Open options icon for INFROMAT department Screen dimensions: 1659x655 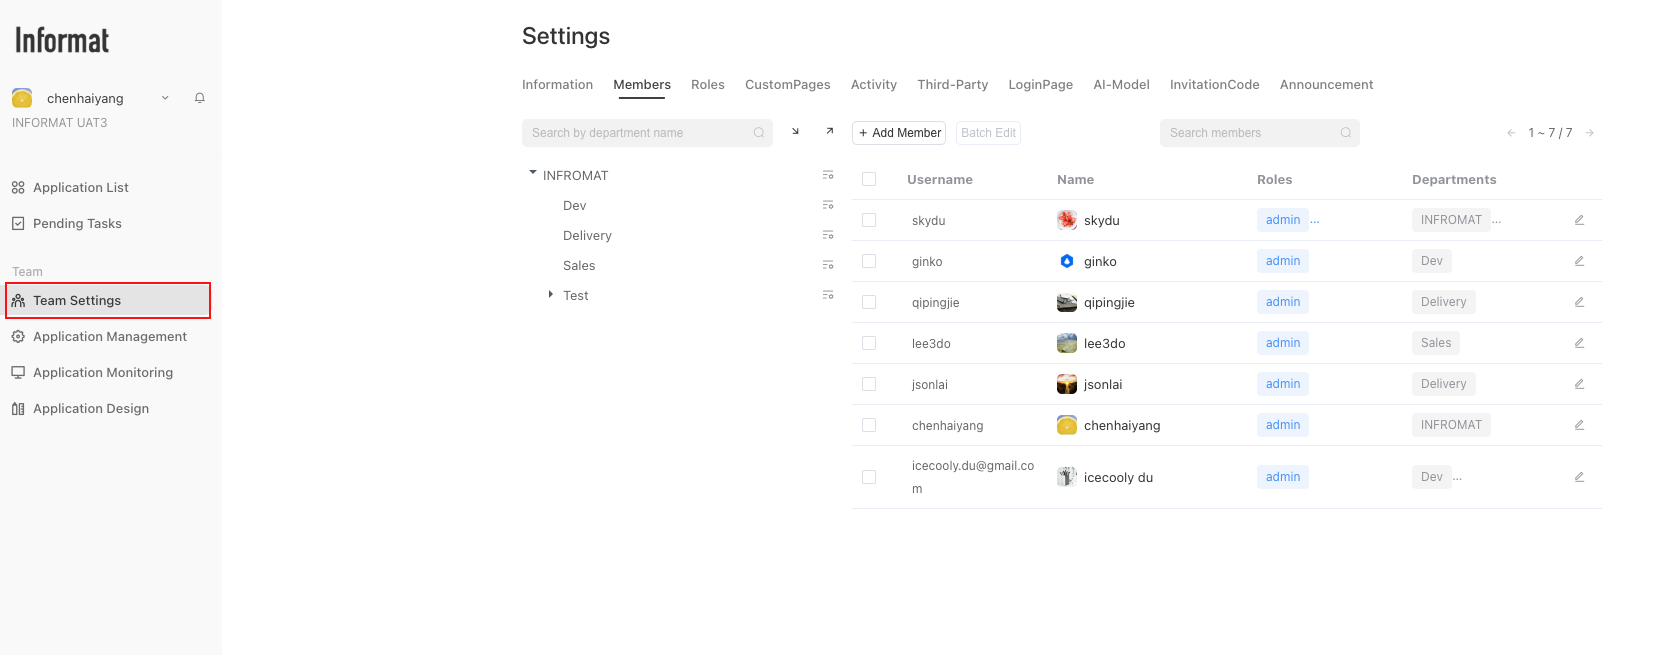point(828,175)
